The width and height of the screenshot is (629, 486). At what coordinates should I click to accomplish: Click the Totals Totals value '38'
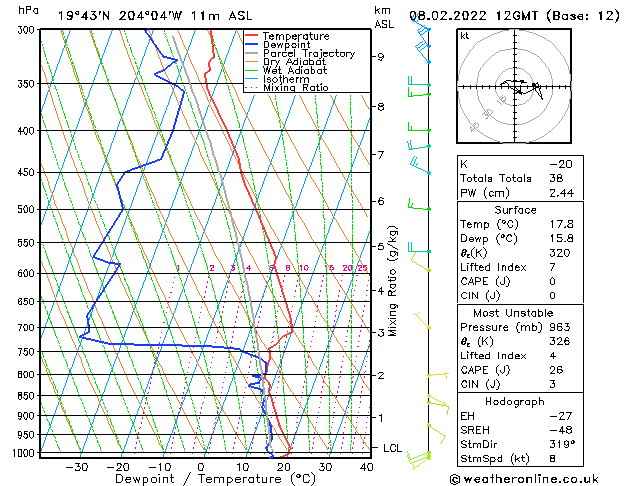(x=556, y=178)
